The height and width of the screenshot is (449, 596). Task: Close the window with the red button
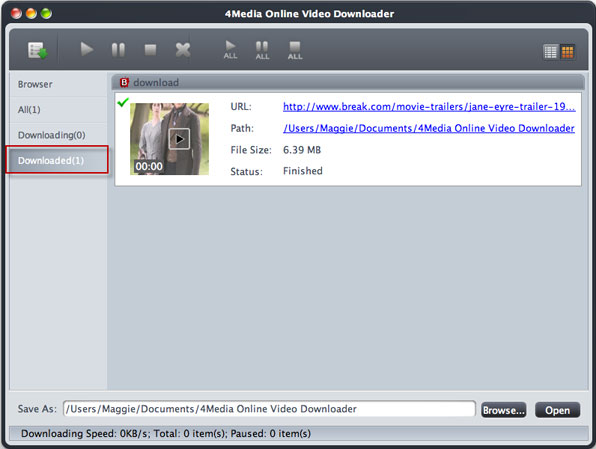coord(16,14)
